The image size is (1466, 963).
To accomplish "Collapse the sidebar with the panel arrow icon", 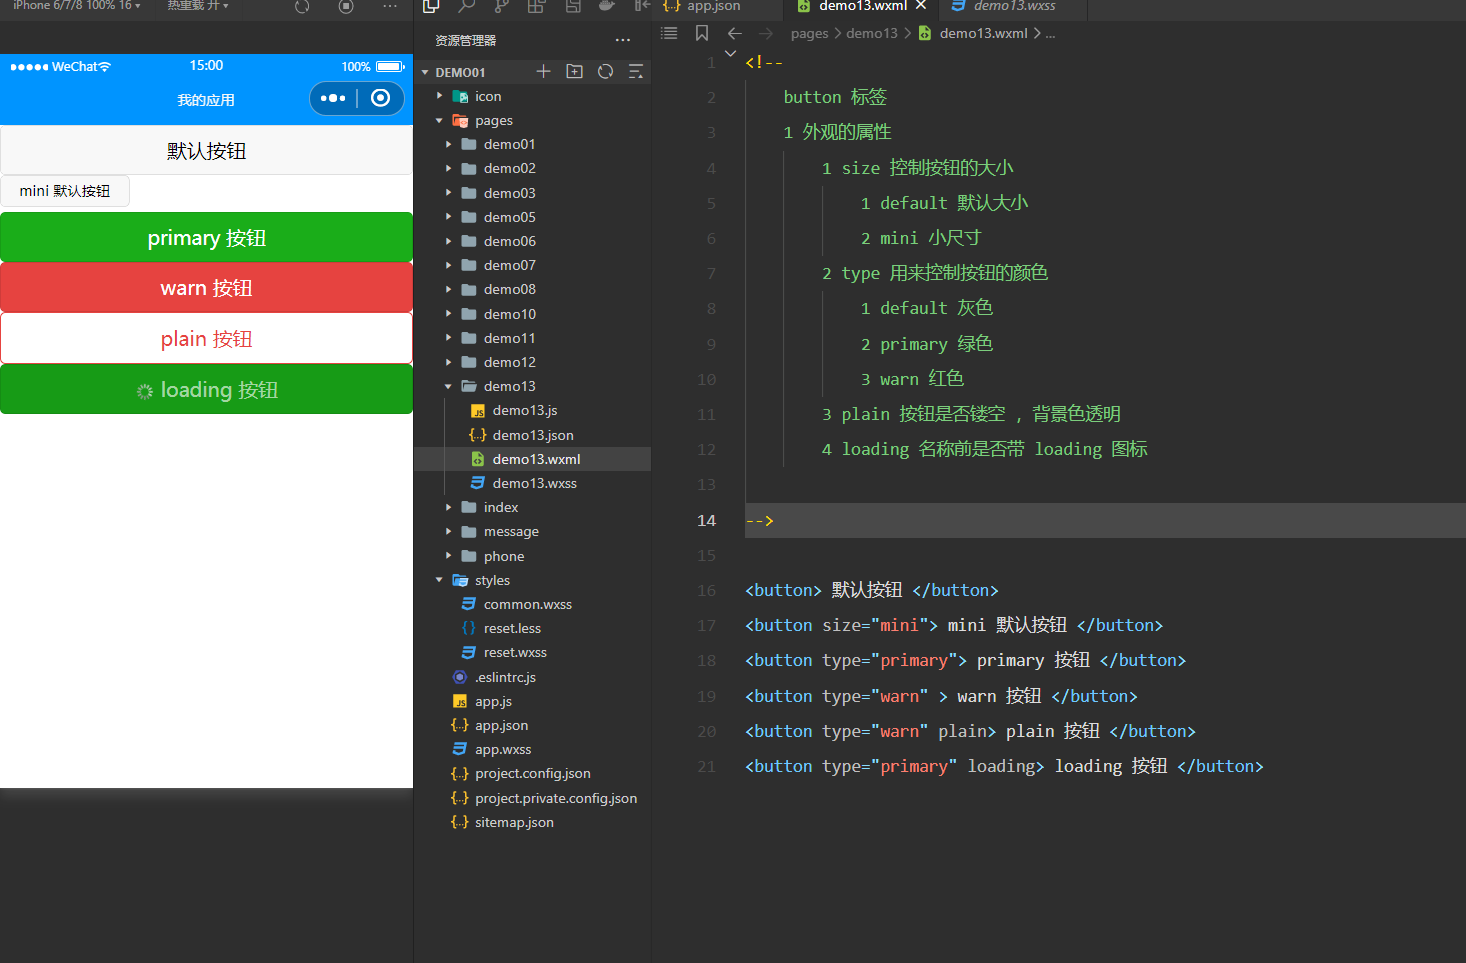I will click(x=641, y=6).
